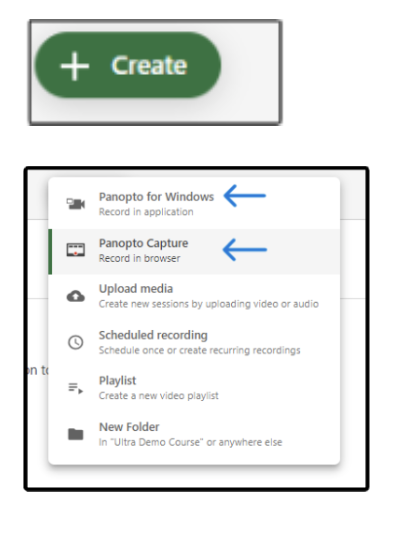Click the playlist lines icon
394x534 pixels.
click(x=76, y=388)
